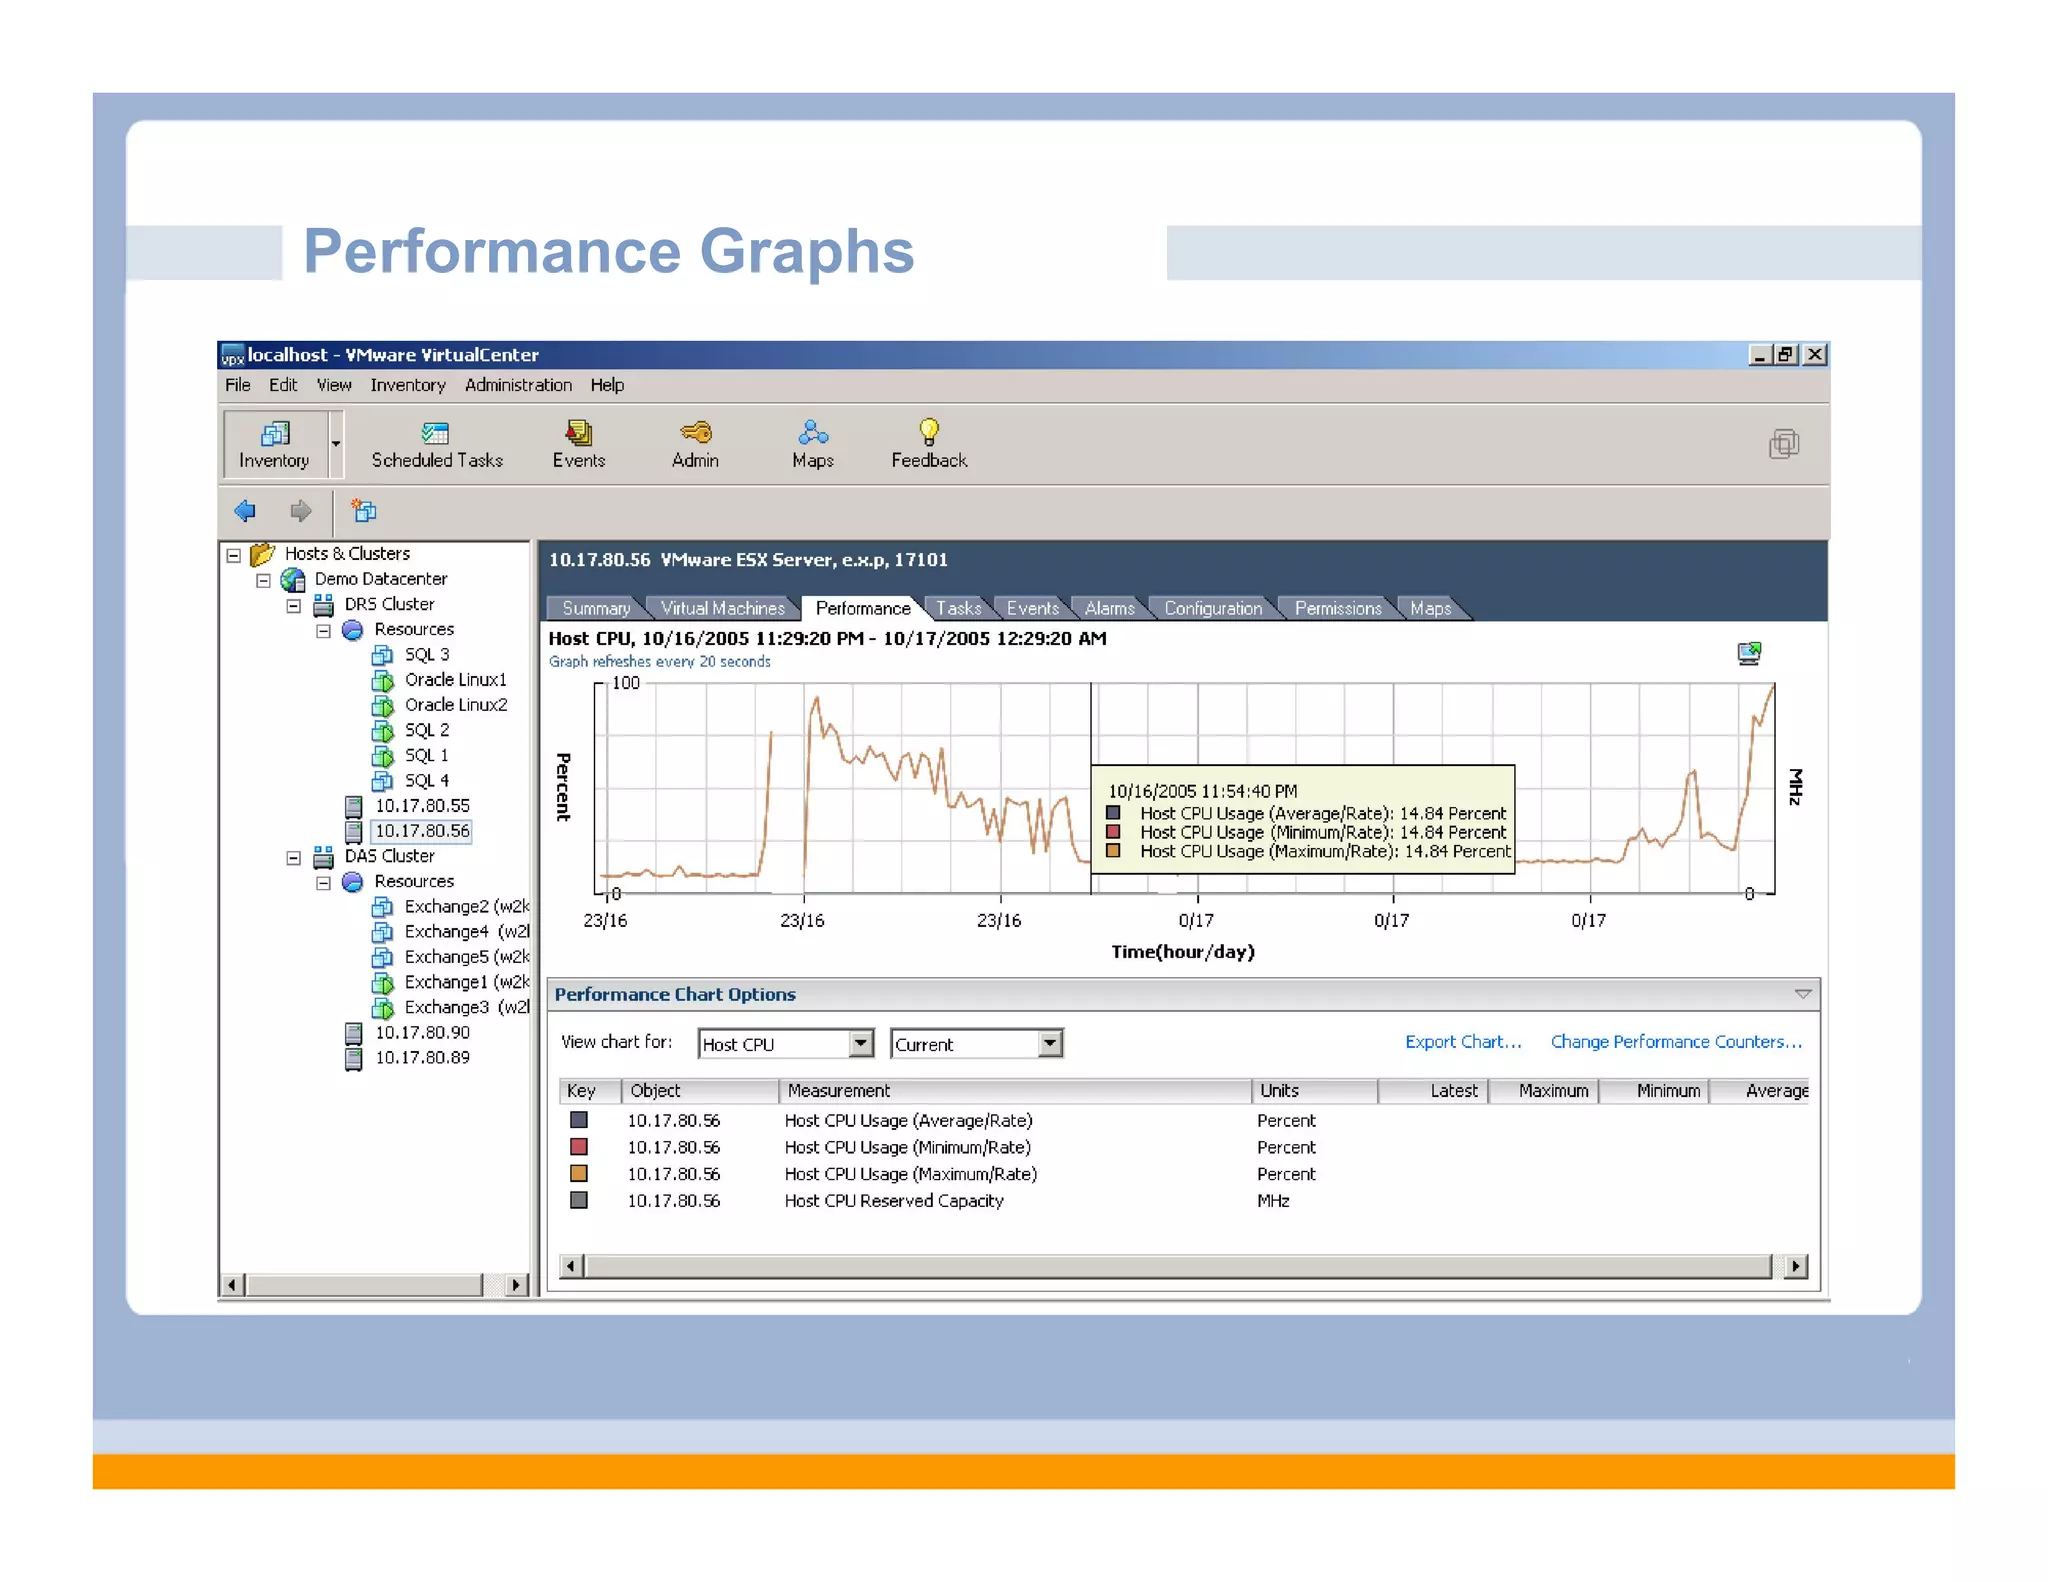Open Scheduled Tasks view
This screenshot has width=2048, height=1582.
coord(437,445)
